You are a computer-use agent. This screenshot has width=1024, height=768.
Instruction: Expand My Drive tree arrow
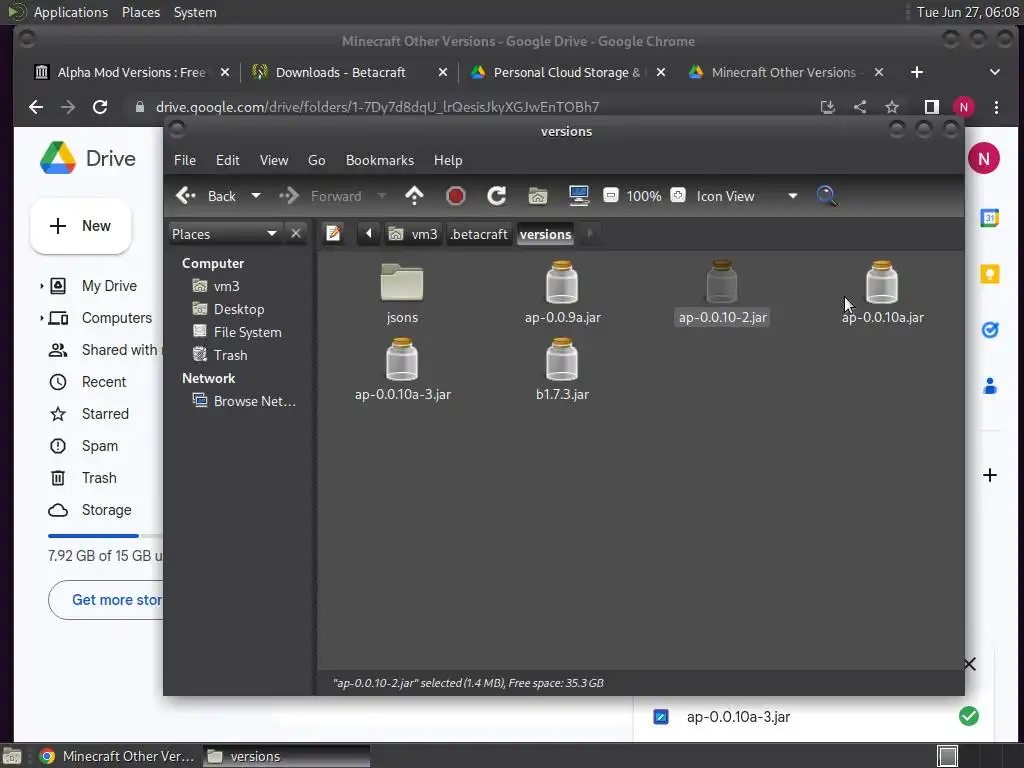click(41, 286)
